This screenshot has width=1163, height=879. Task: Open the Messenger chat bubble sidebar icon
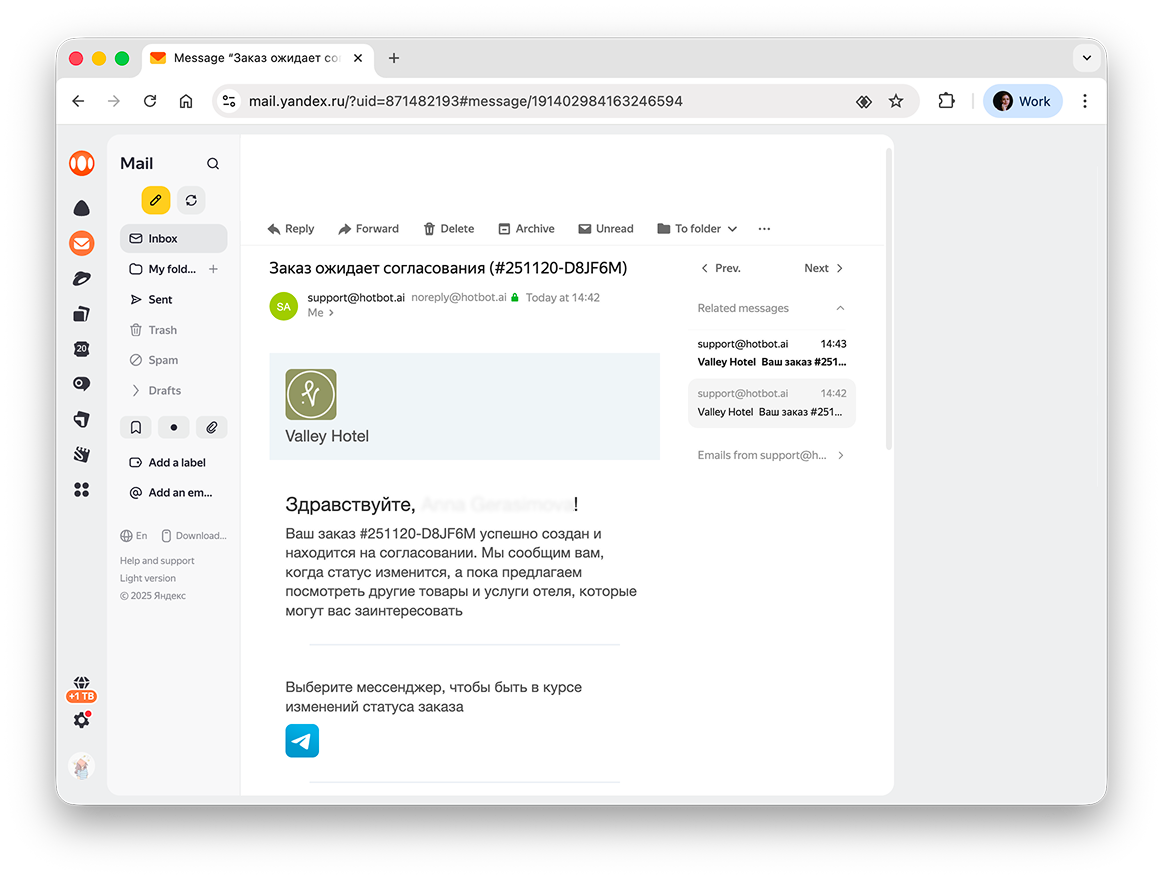(x=82, y=383)
